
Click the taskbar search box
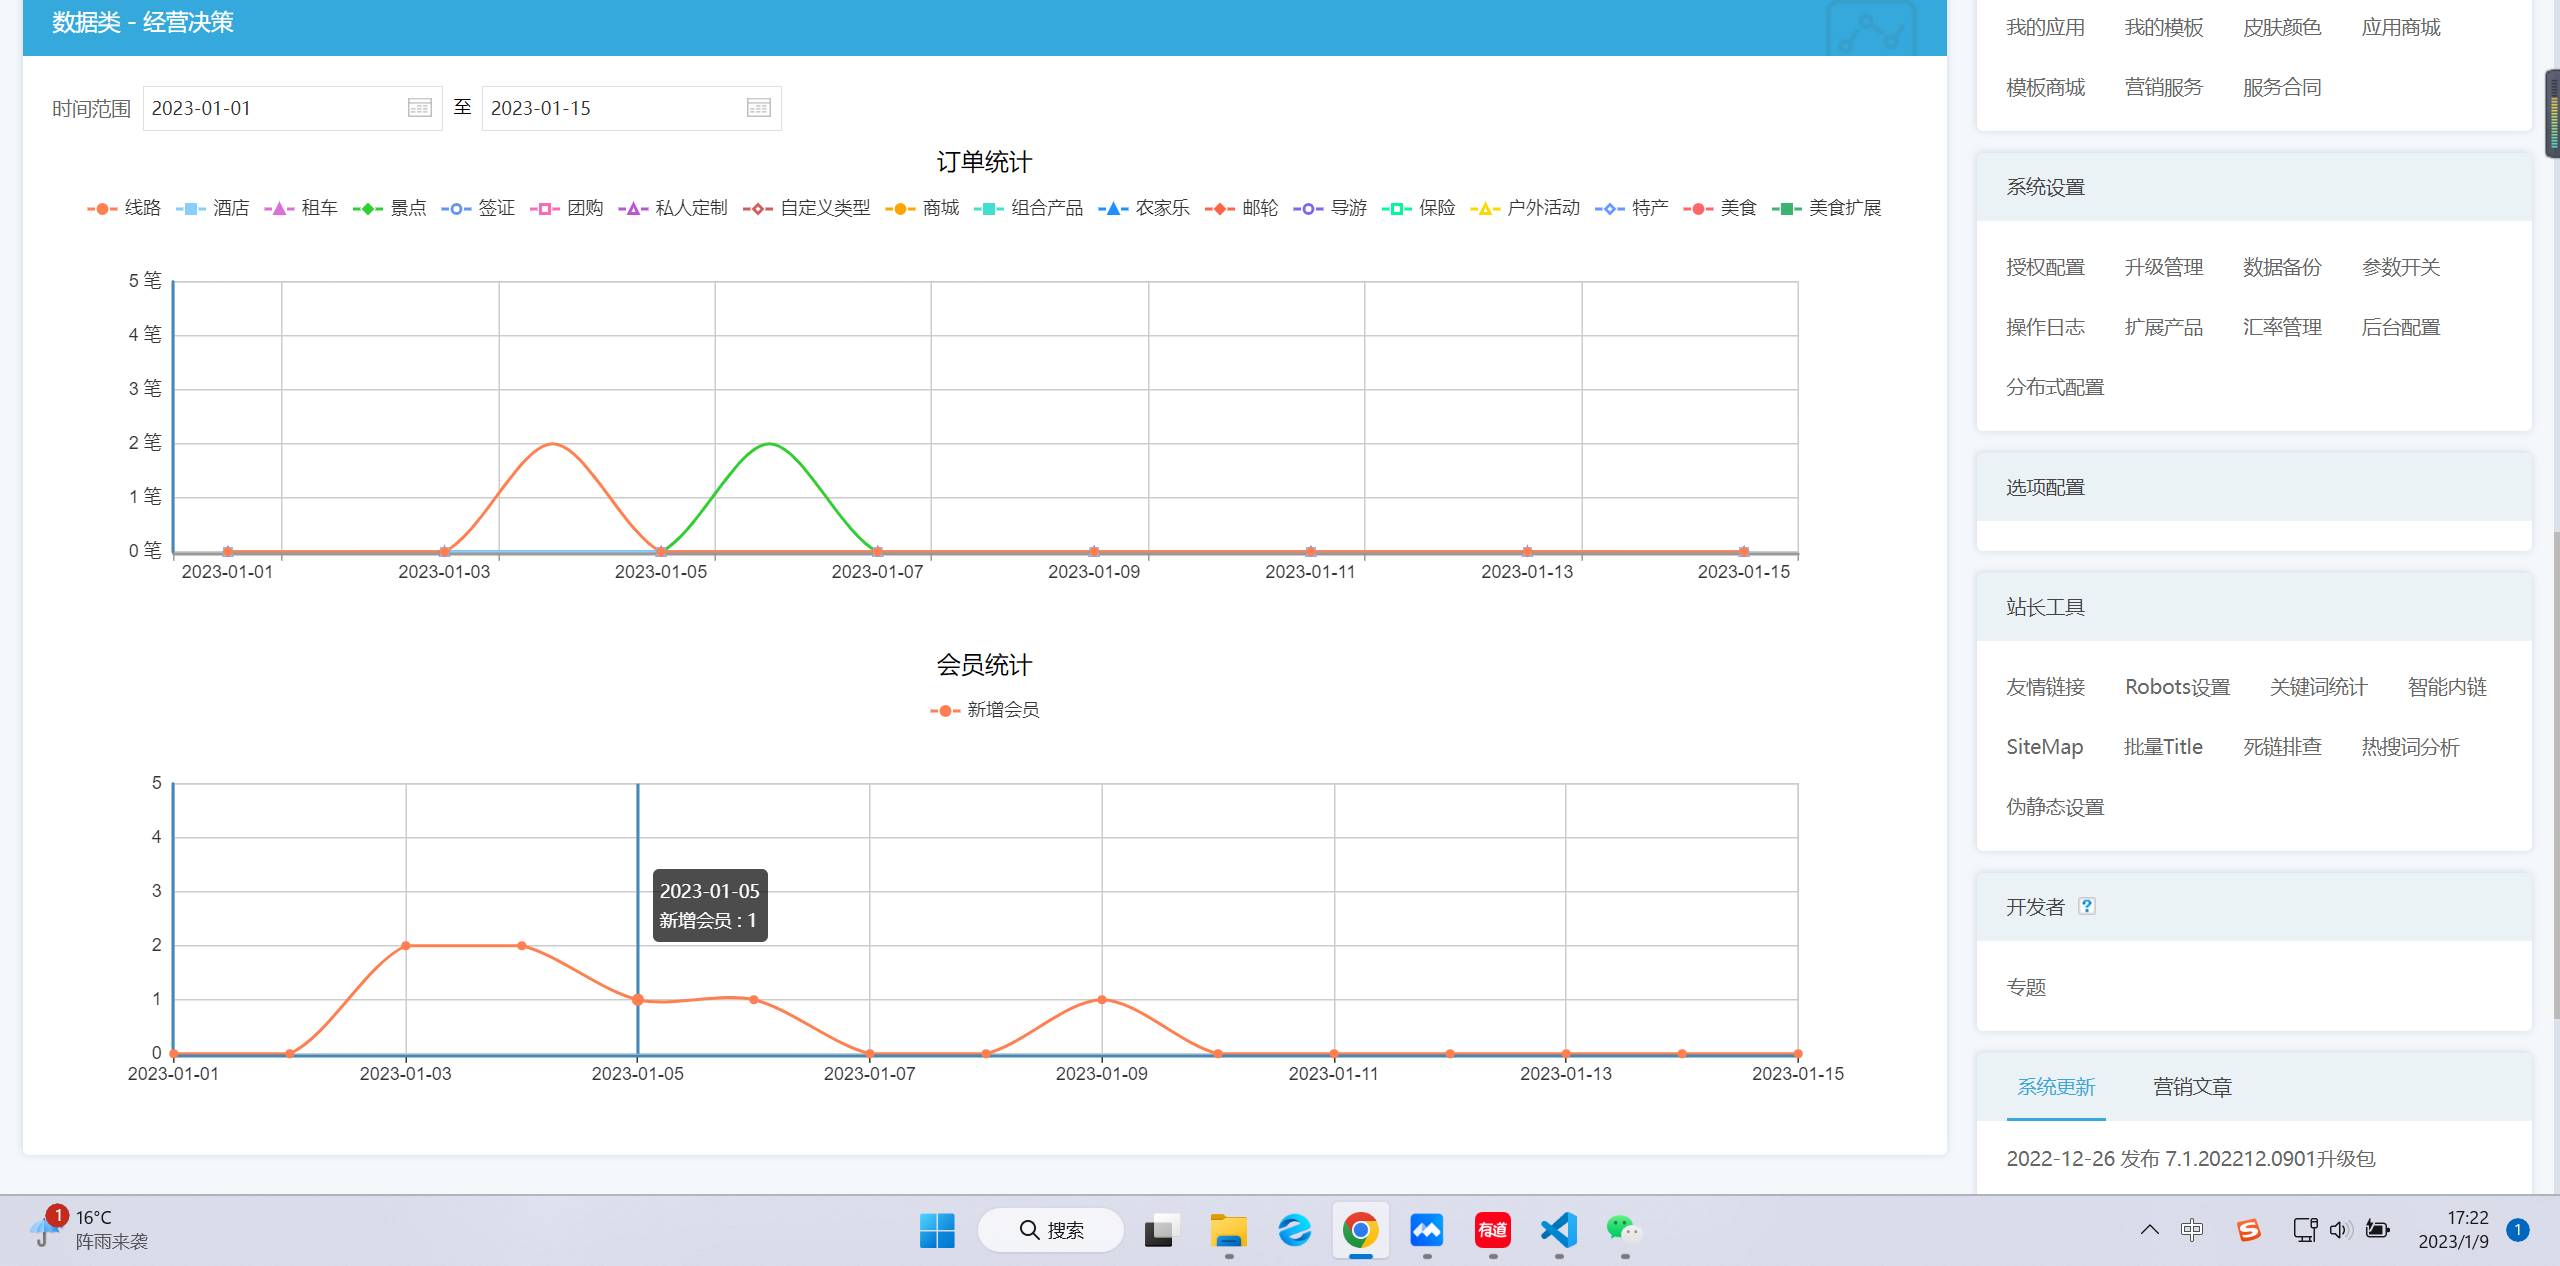tap(1051, 1230)
